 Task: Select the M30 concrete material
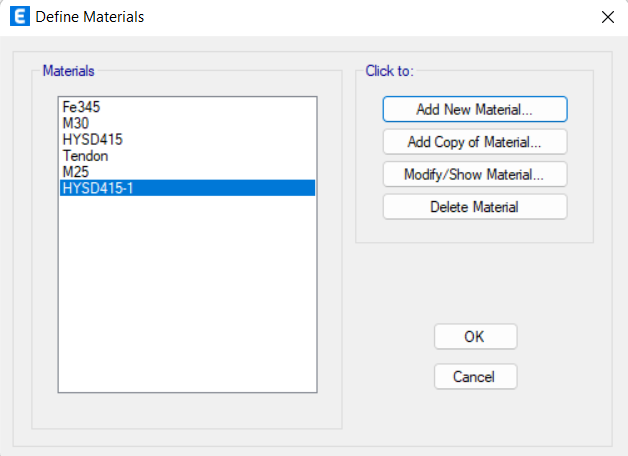point(76,123)
